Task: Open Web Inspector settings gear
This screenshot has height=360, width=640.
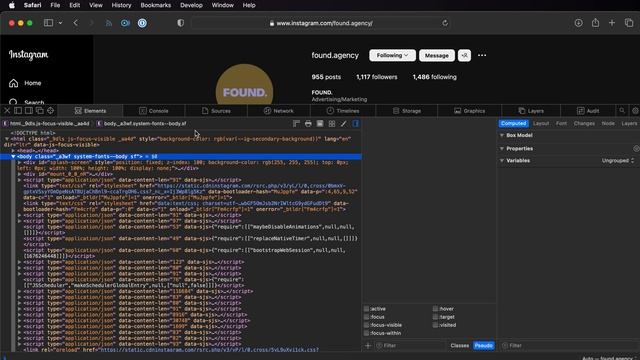Action: [x=635, y=111]
